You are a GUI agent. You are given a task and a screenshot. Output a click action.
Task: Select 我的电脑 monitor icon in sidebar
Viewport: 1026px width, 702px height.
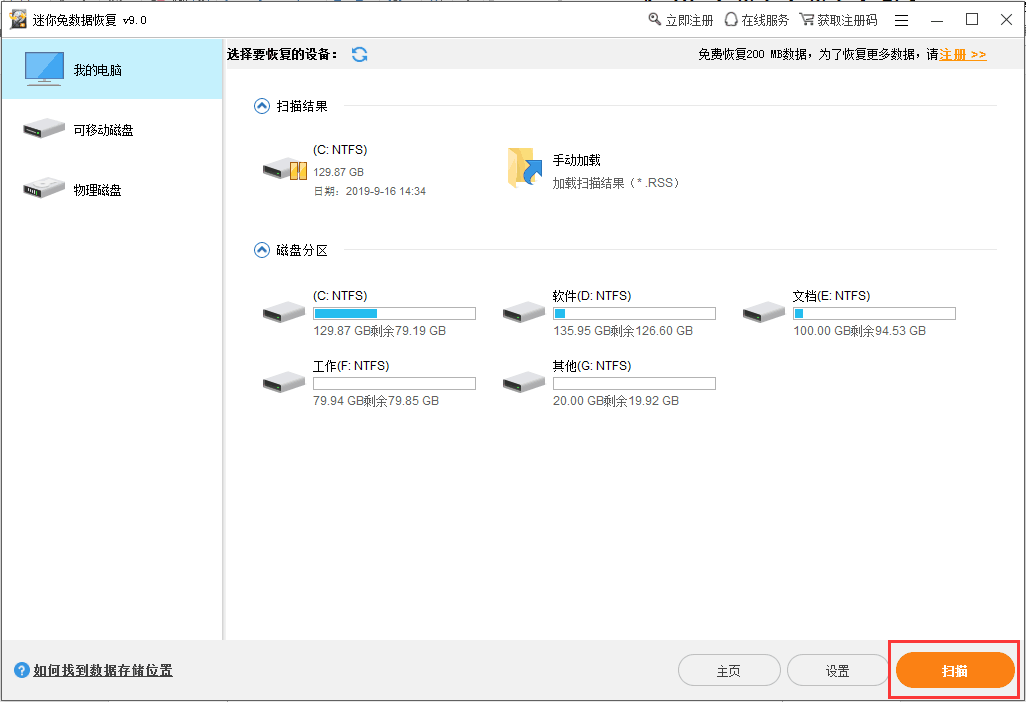click(44, 69)
